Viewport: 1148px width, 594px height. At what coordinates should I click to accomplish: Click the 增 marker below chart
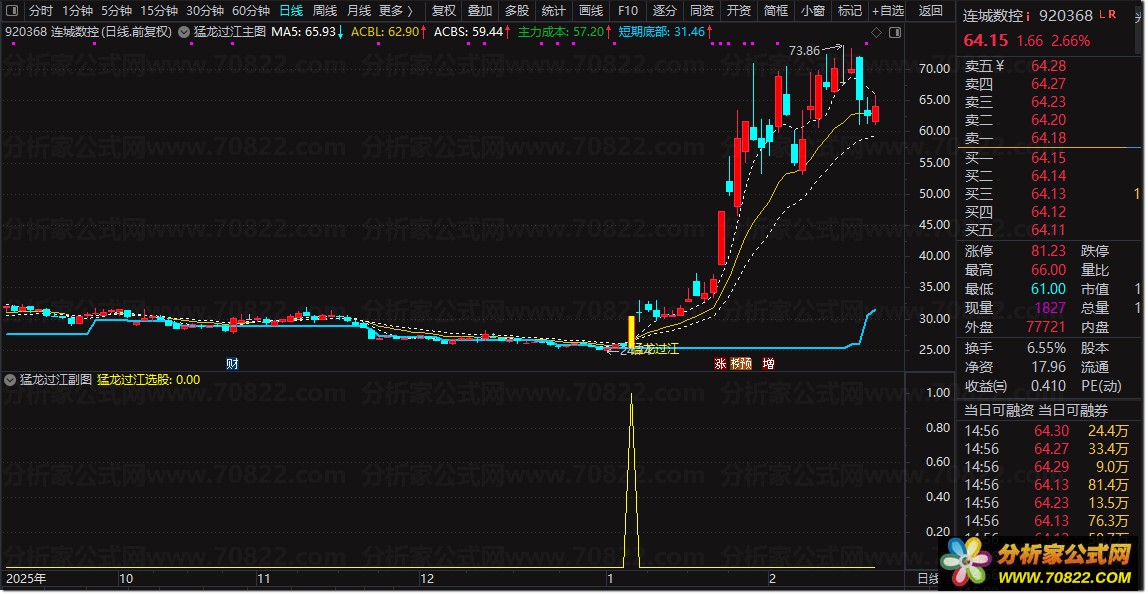pos(768,363)
